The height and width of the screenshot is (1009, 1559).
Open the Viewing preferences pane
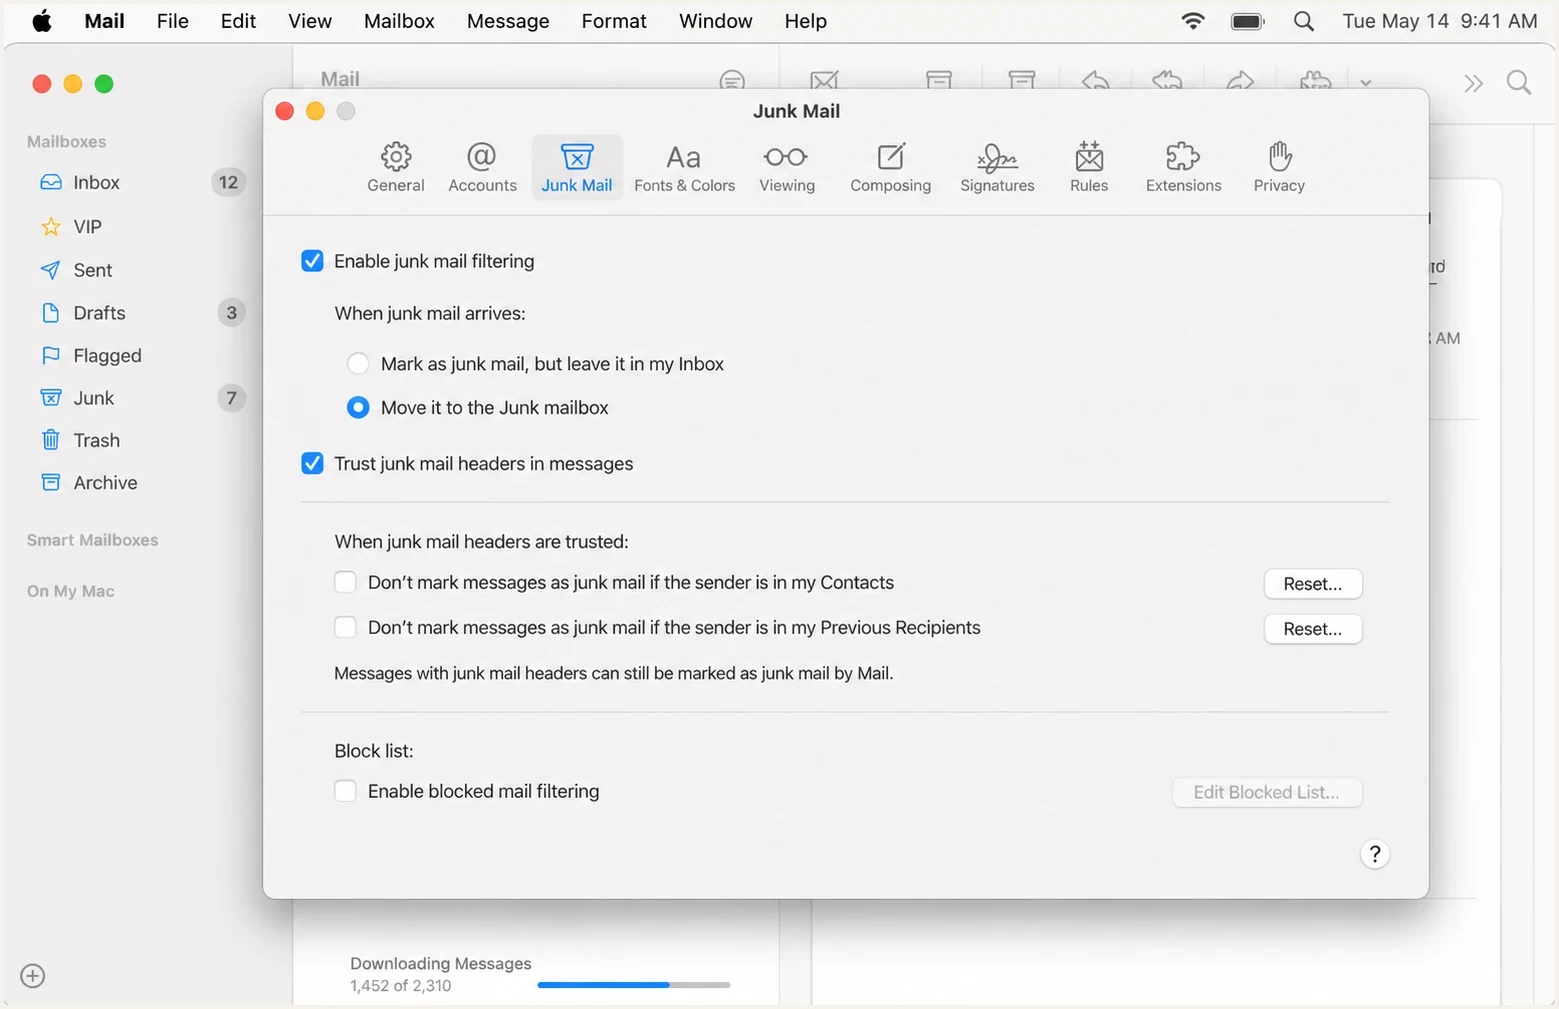tap(787, 167)
